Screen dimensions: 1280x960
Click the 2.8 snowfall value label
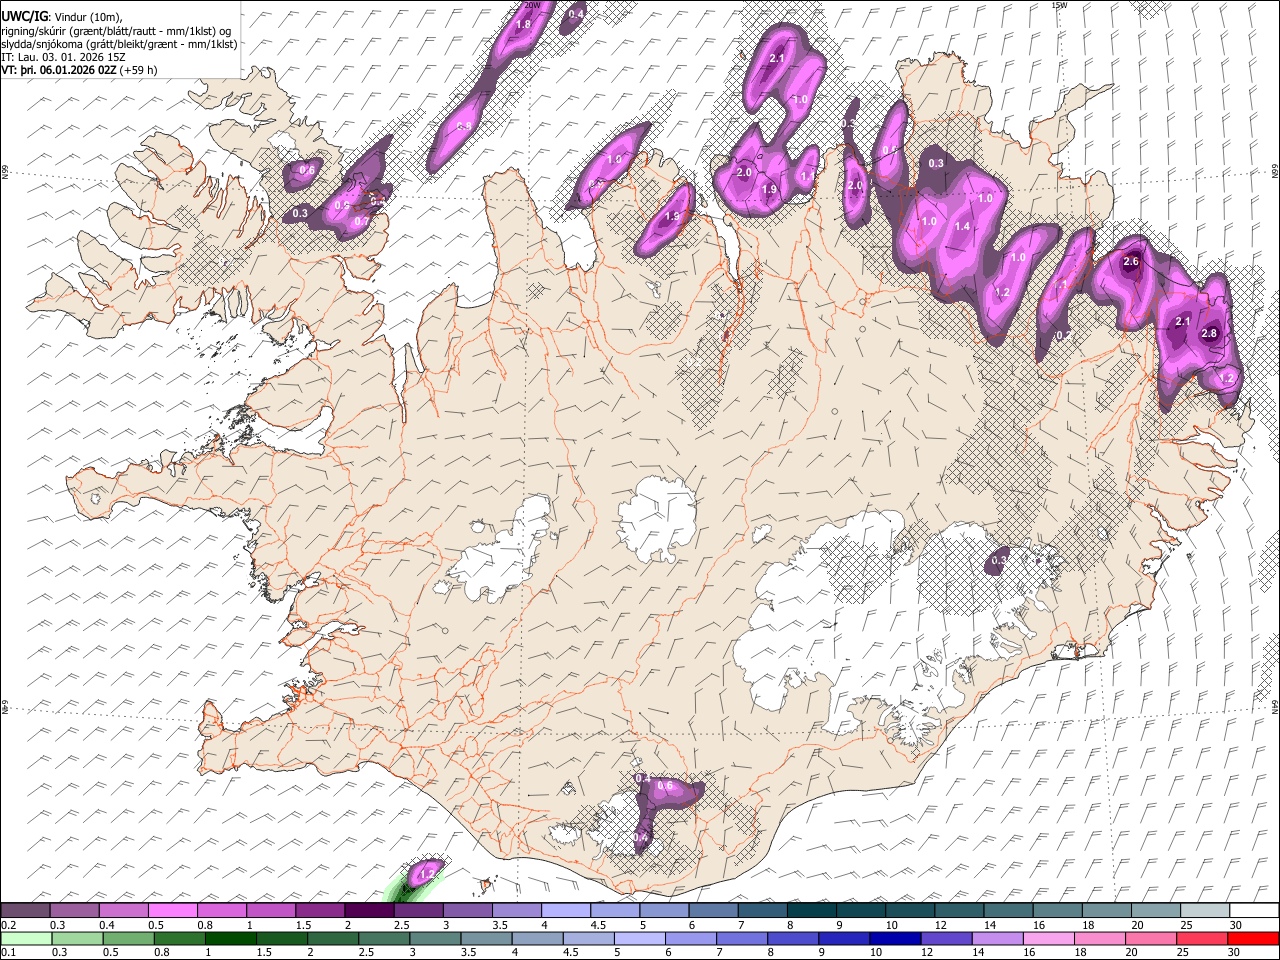click(x=1209, y=334)
